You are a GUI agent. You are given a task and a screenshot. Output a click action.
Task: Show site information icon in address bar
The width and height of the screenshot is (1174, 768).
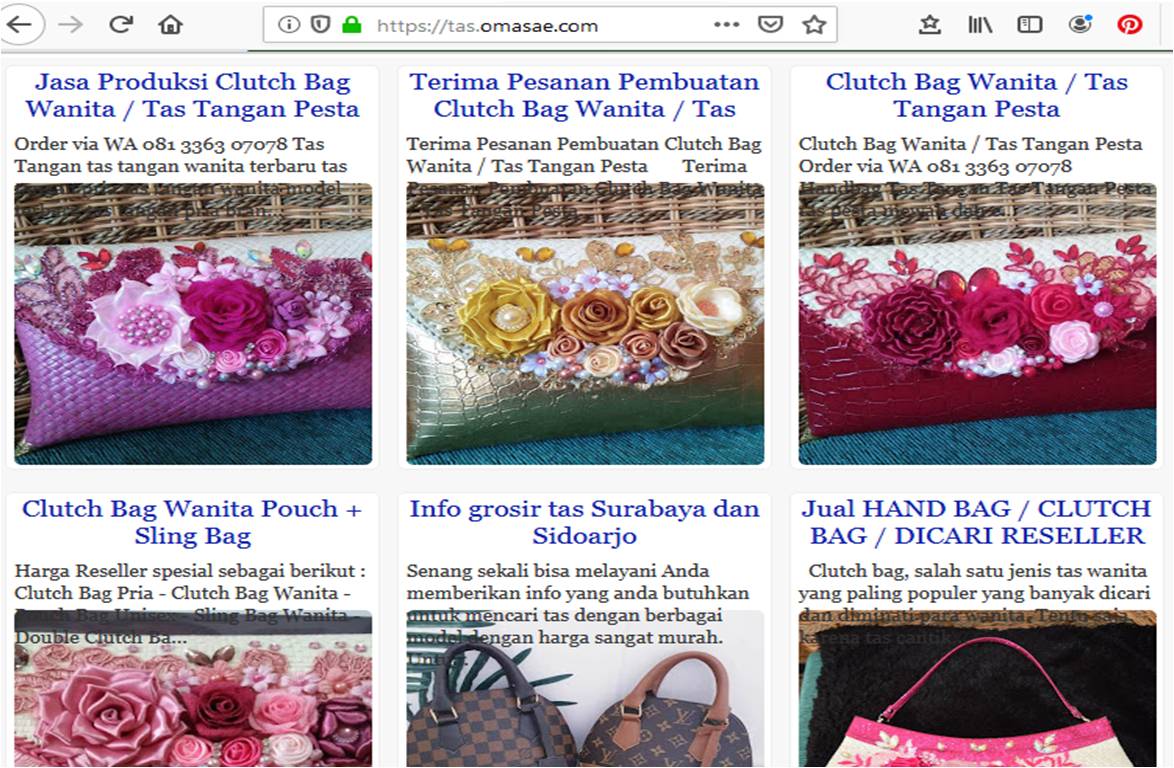pyautogui.click(x=289, y=25)
